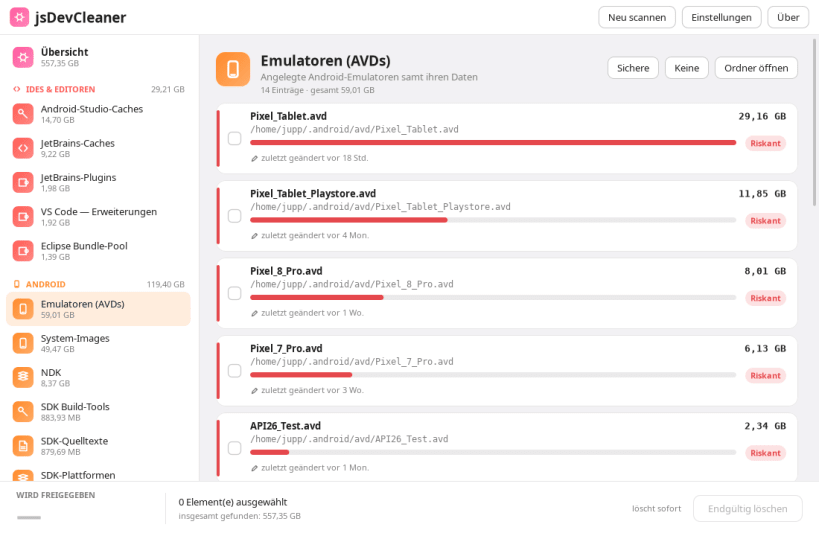Click the Keine selection button

[x=686, y=68]
